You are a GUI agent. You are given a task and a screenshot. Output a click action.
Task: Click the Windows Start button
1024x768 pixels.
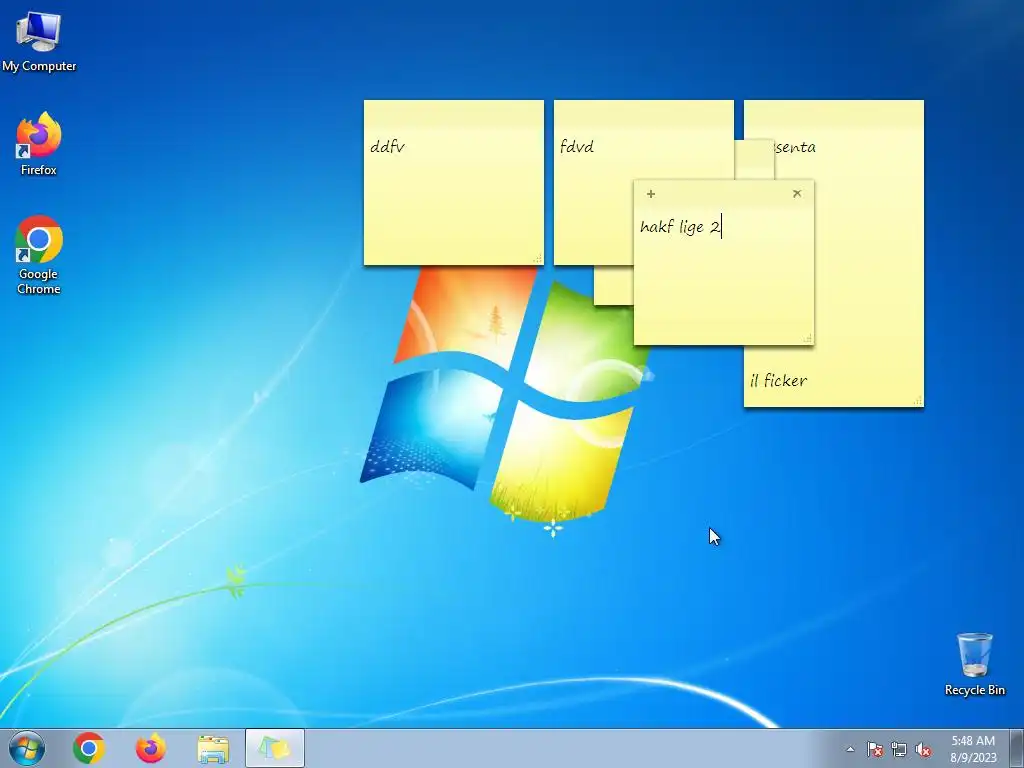pyautogui.click(x=27, y=748)
